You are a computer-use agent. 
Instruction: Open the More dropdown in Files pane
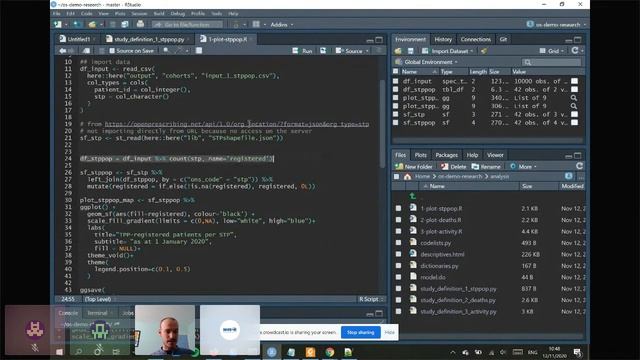[524, 167]
